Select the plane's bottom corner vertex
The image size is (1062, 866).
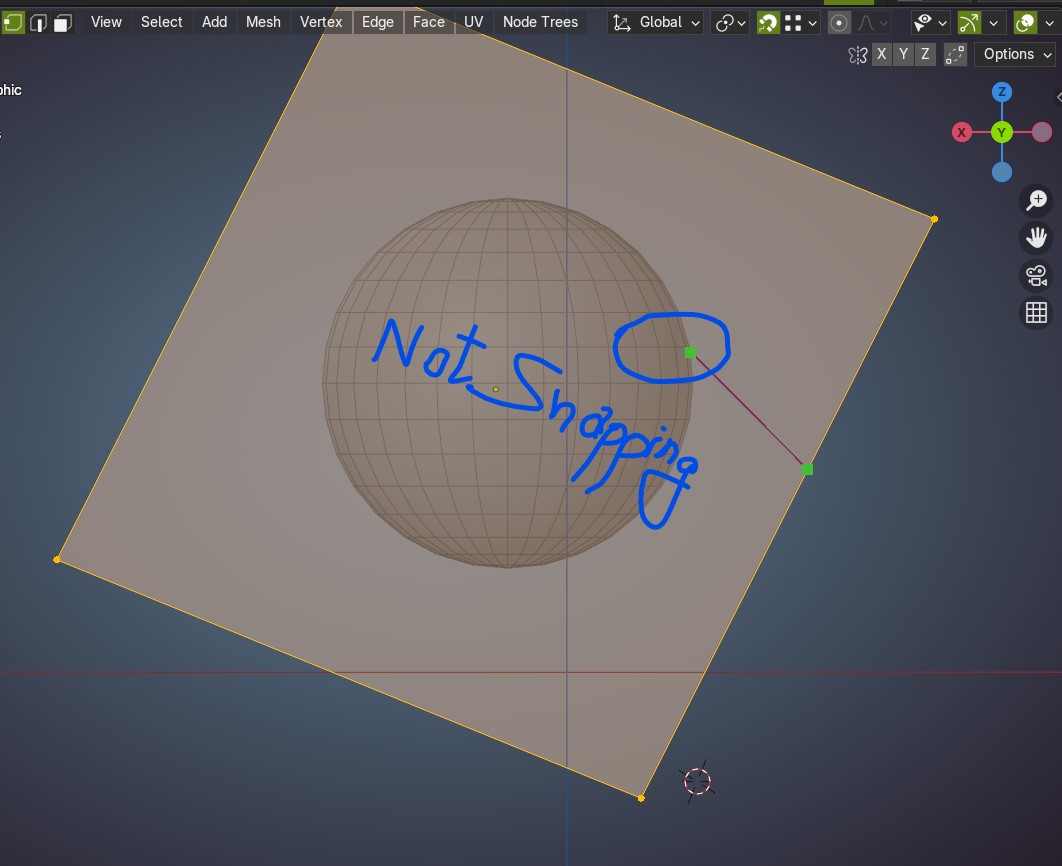pyautogui.click(x=641, y=798)
